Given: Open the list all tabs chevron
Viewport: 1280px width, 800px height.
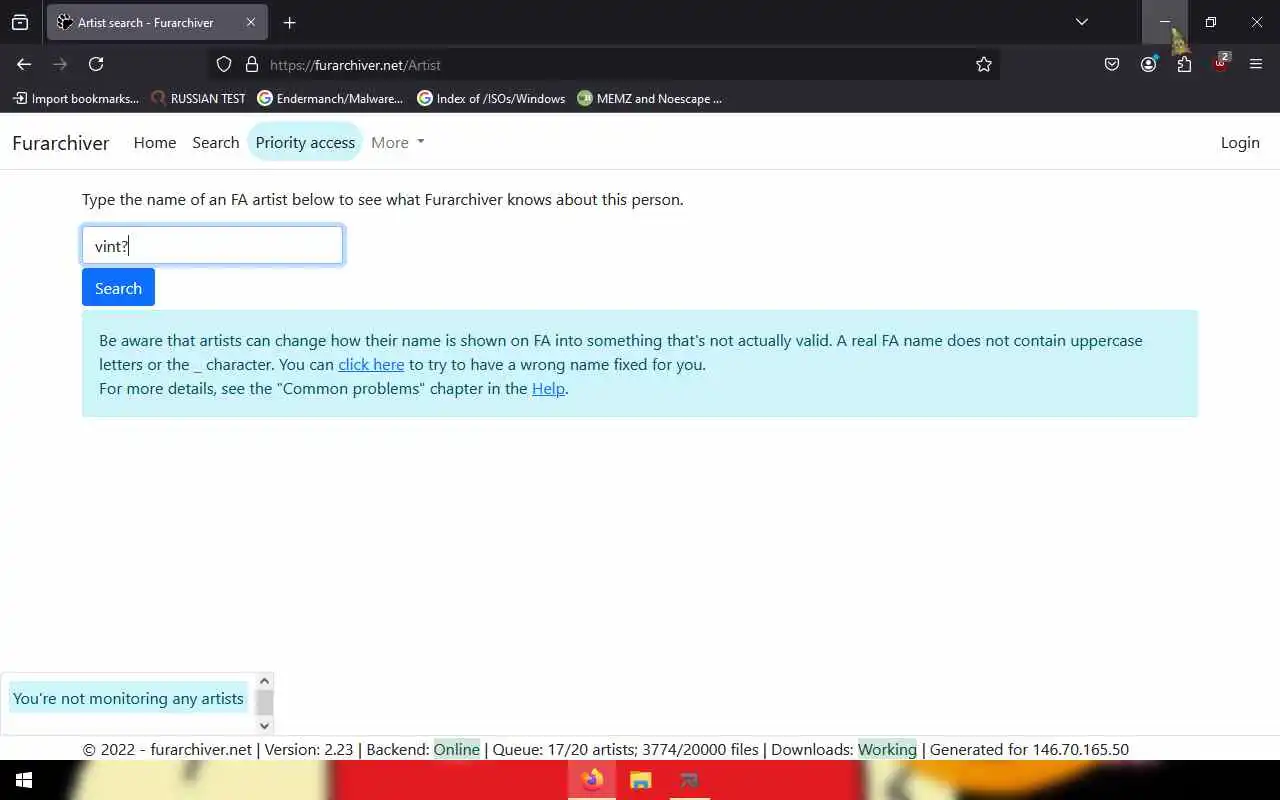Looking at the screenshot, I should (1081, 22).
